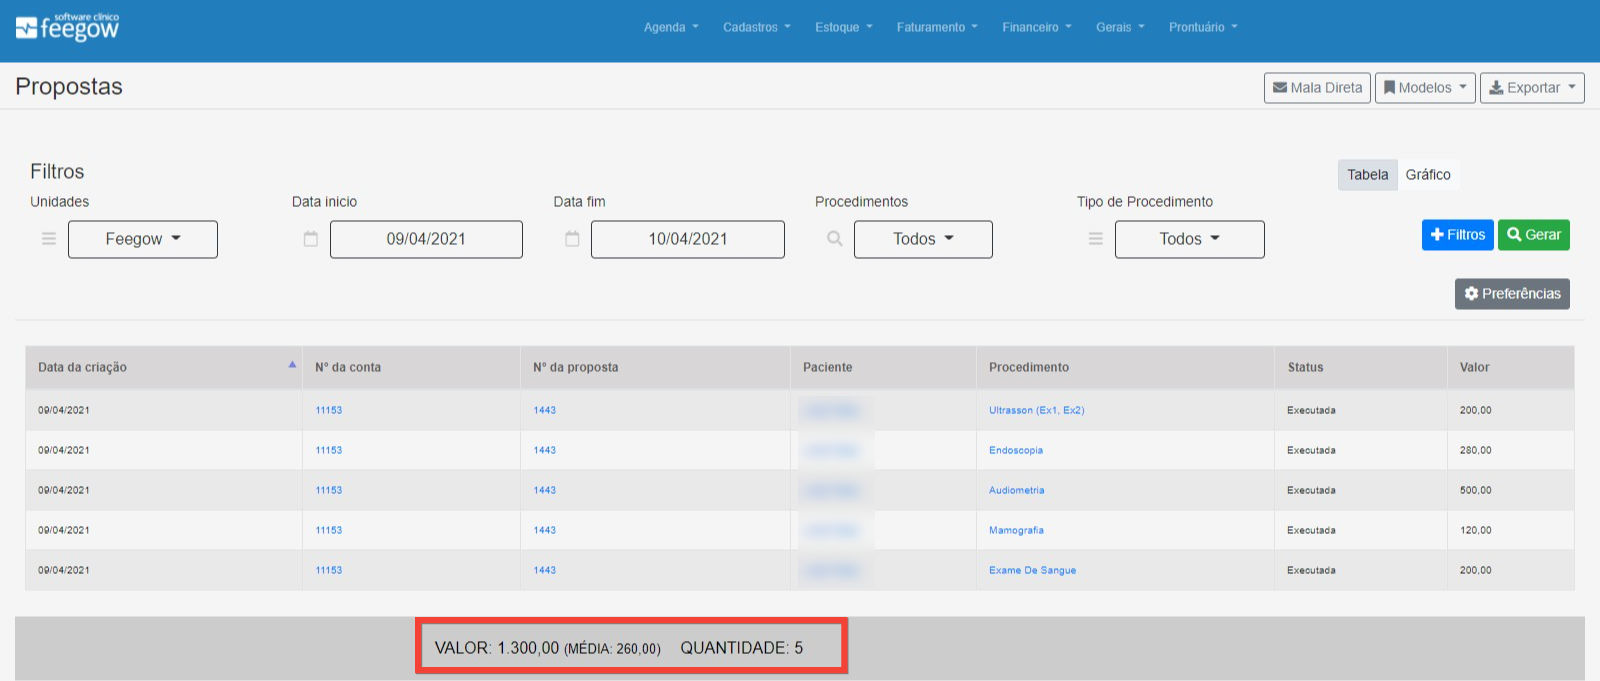The height and width of the screenshot is (681, 1600).
Task: Open account 11153 in Exame De Sangue row
Action: (329, 570)
